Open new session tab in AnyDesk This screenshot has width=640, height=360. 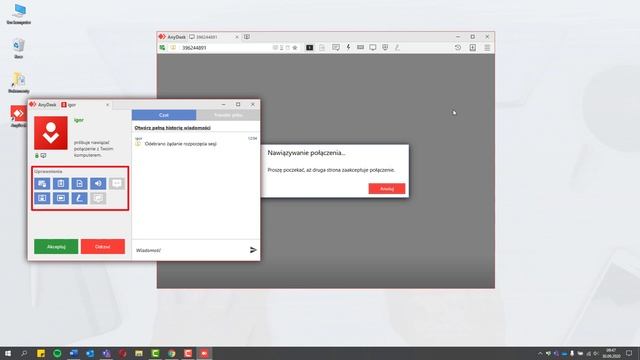coord(247,37)
